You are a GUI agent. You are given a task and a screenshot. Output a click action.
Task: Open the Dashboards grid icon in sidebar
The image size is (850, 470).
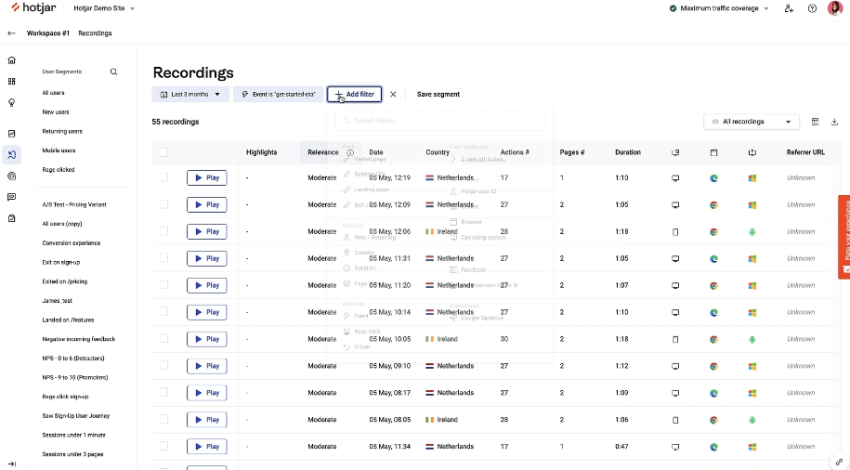coord(11,81)
